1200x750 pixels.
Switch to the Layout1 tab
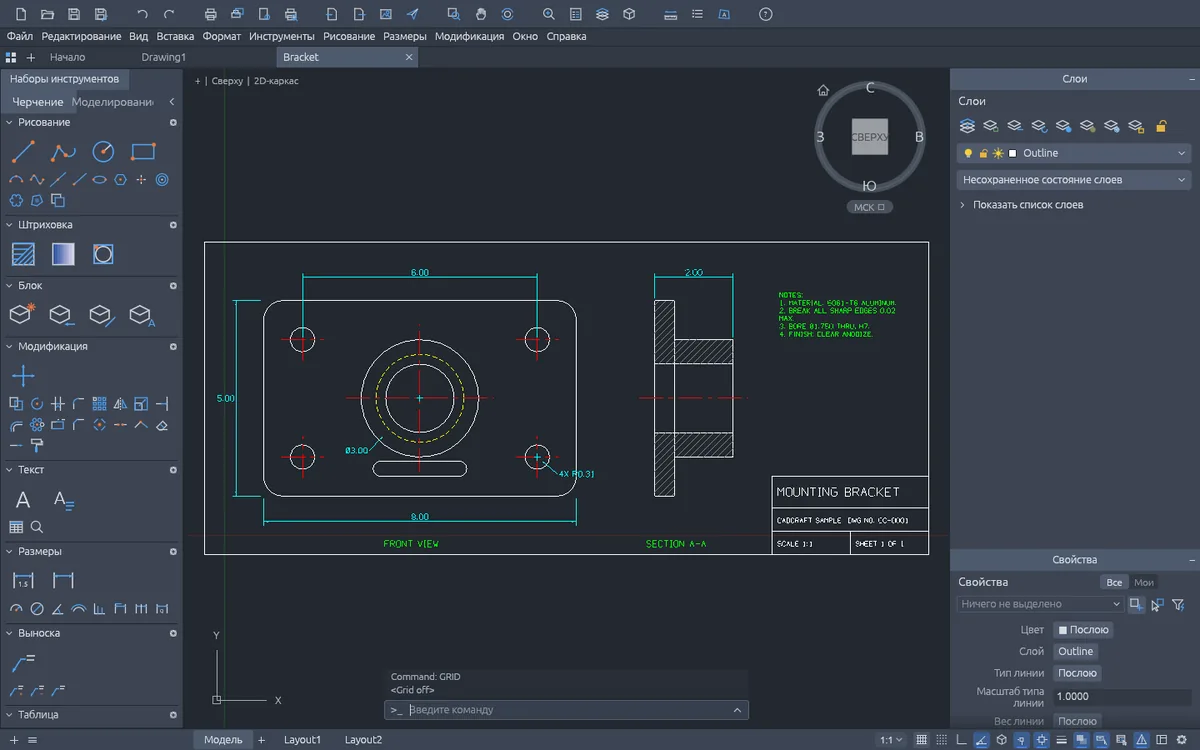[303, 740]
